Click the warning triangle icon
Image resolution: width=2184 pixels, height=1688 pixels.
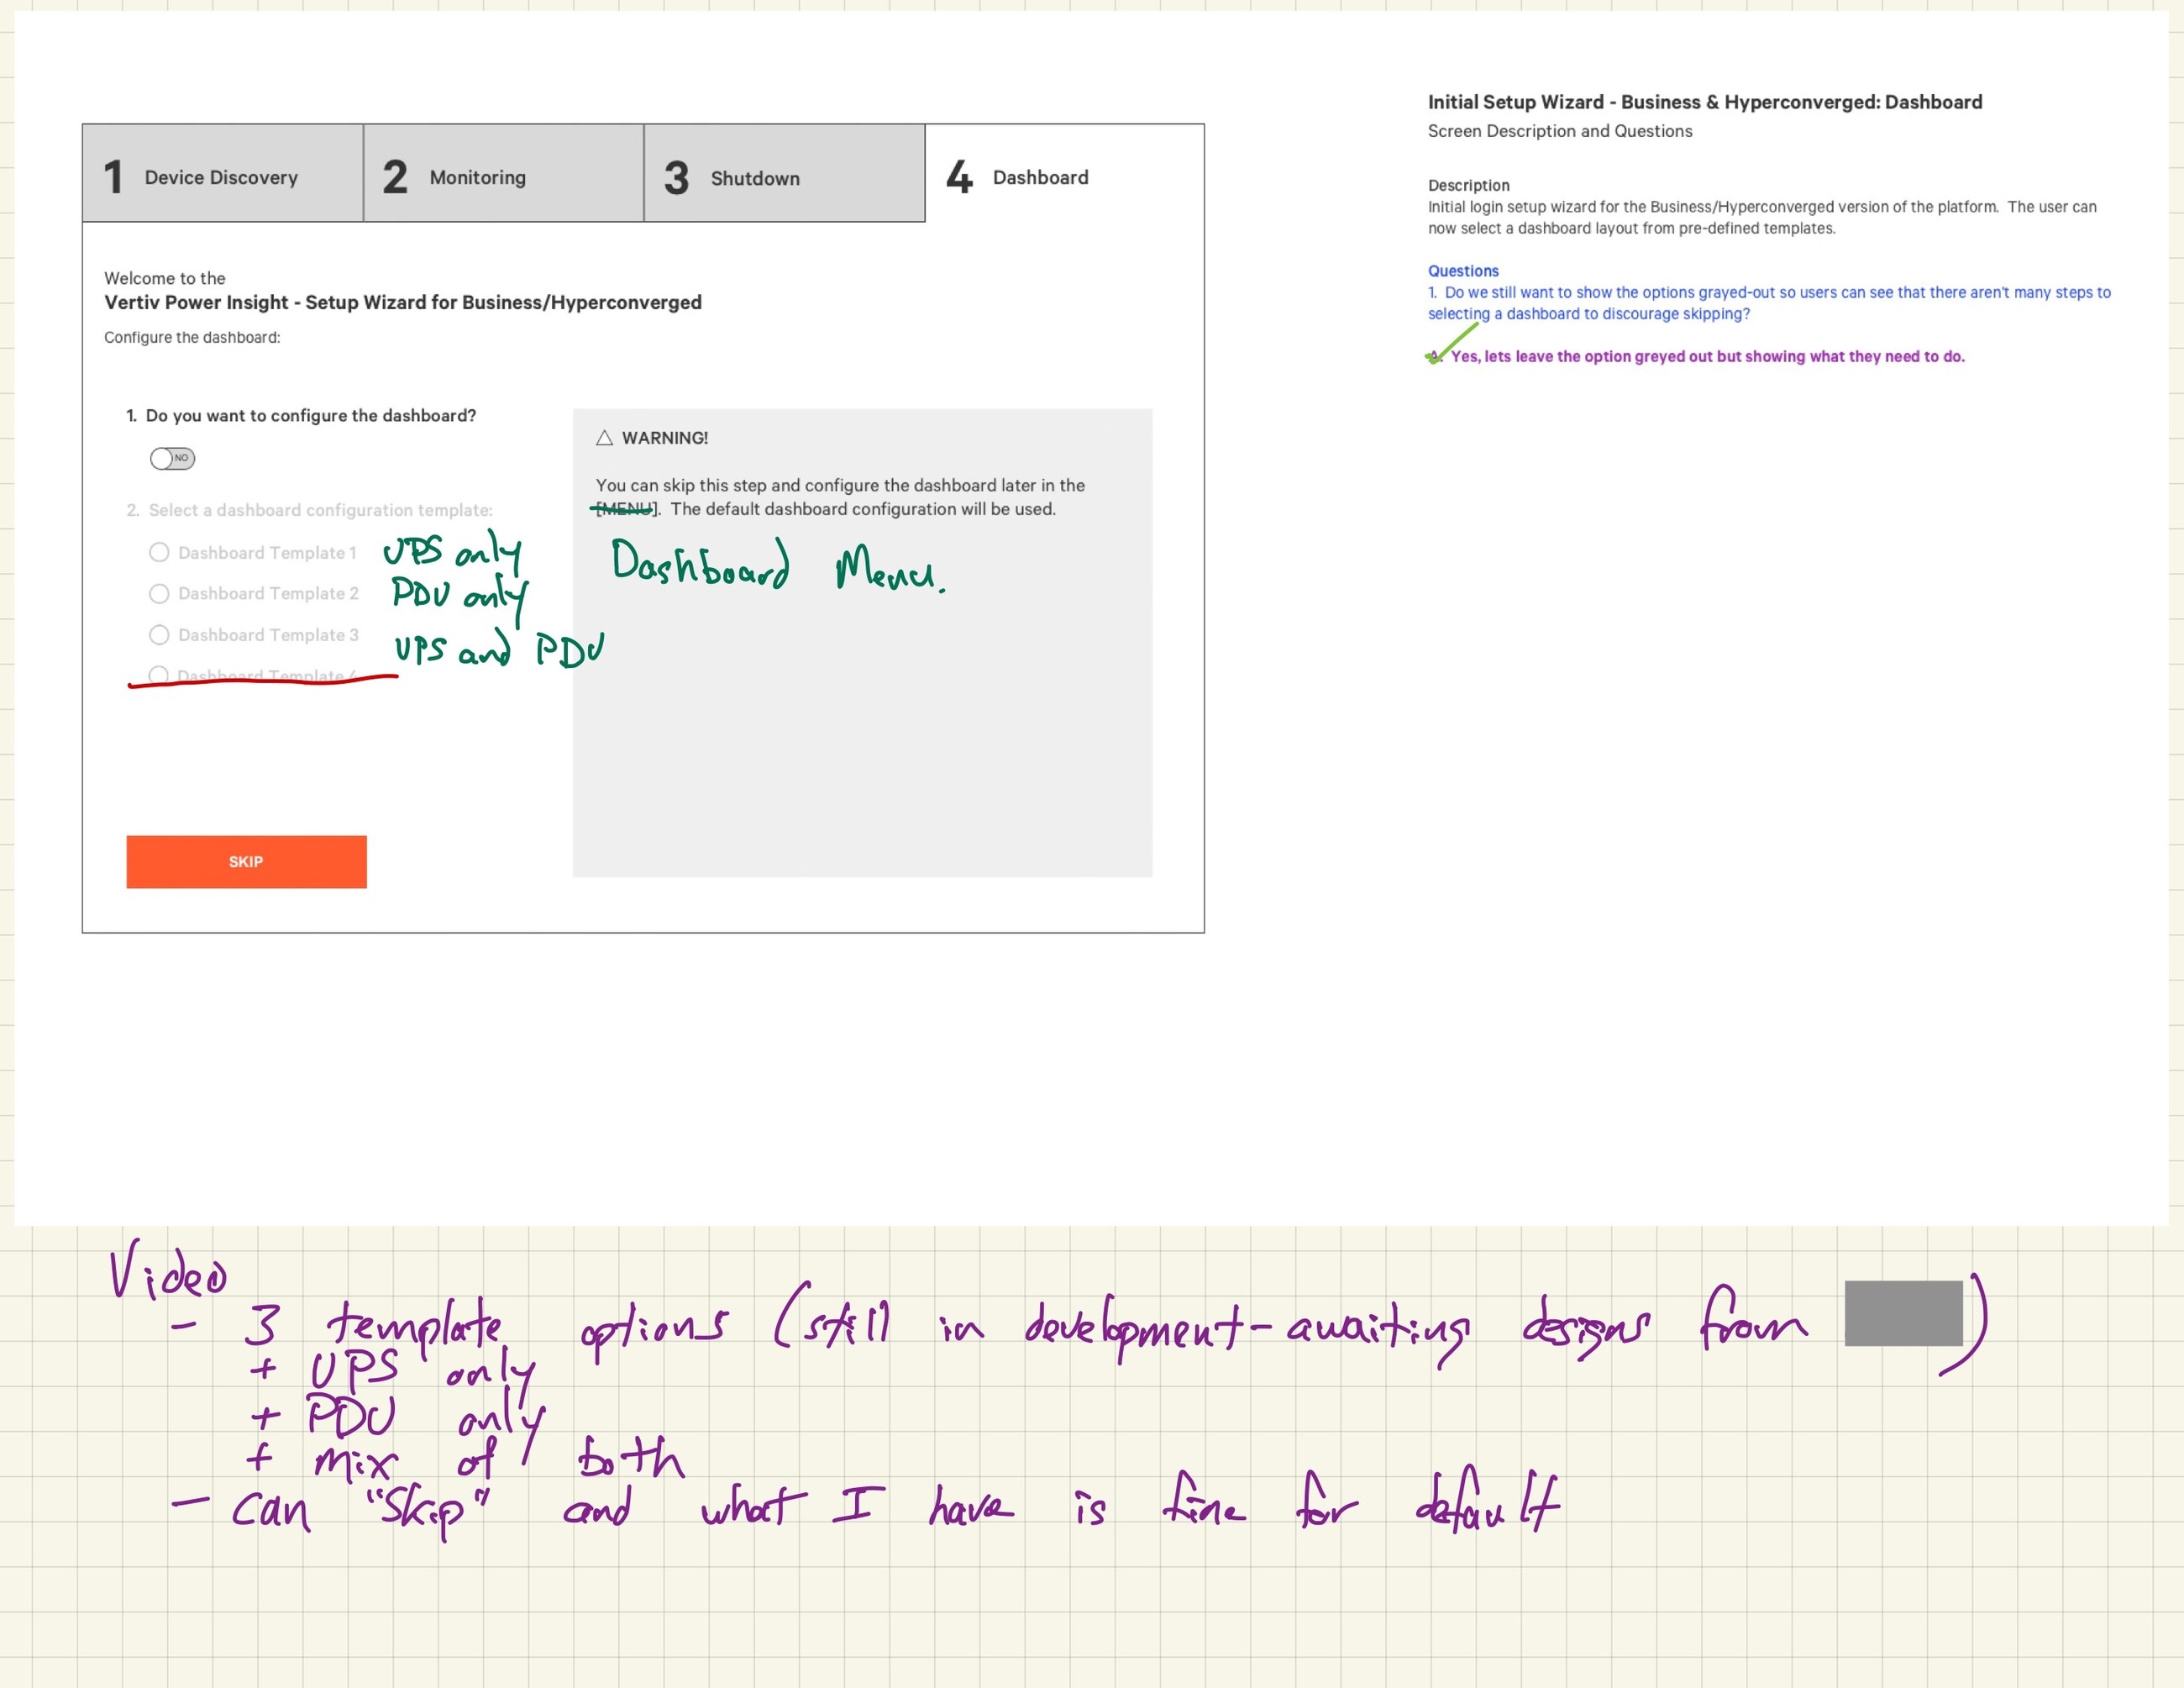[604, 437]
